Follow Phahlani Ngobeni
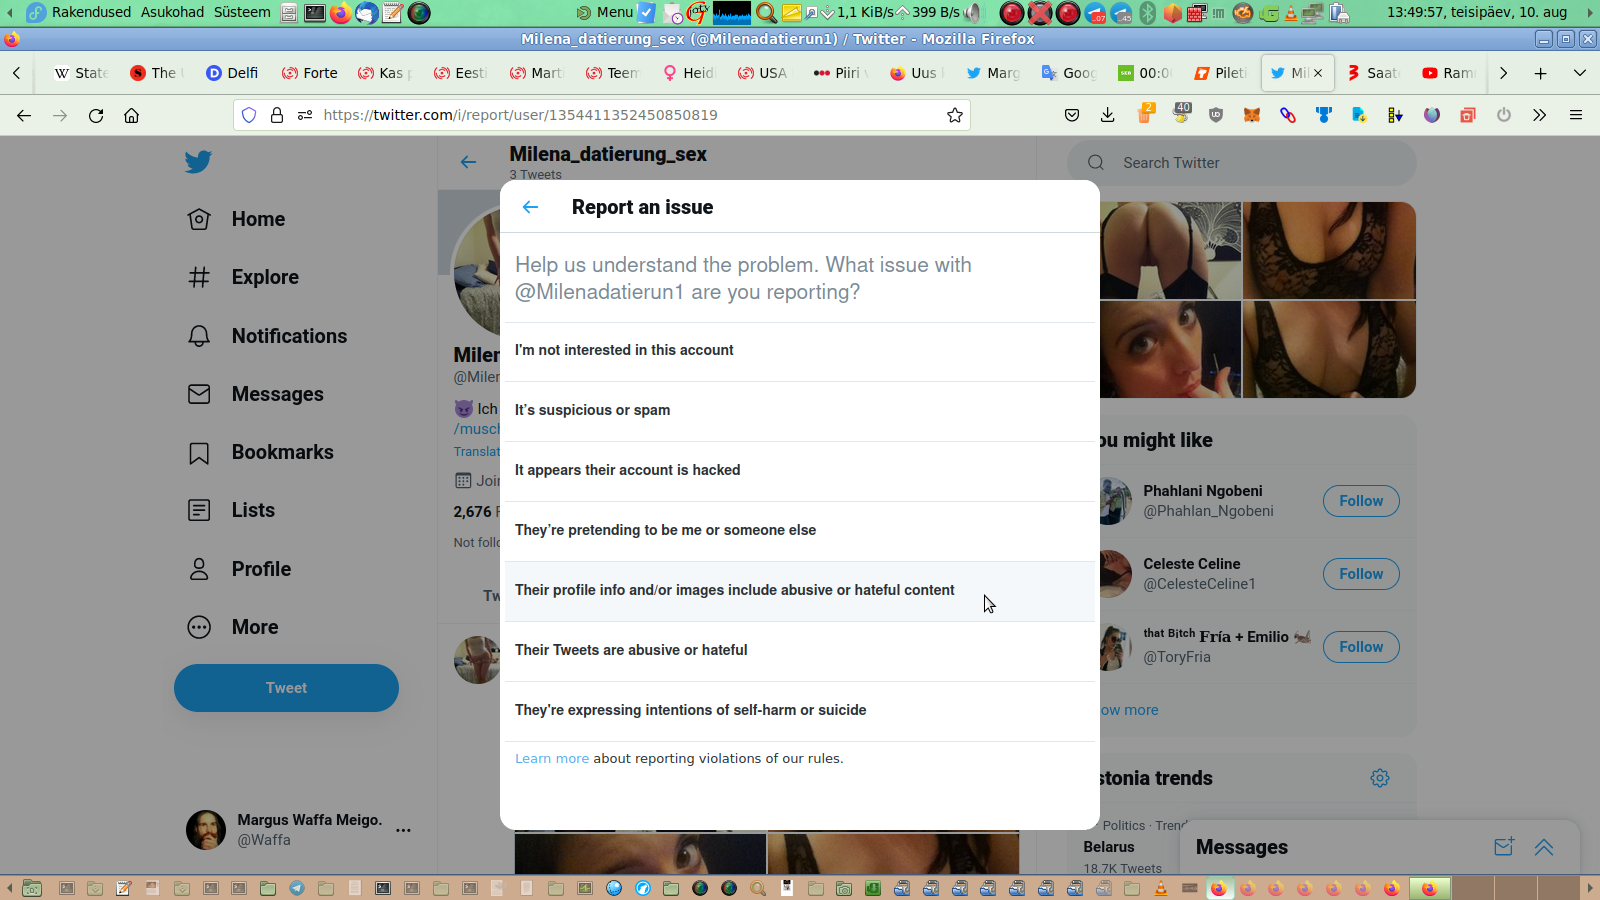Screen dimensions: 1600x900 [1361, 501]
